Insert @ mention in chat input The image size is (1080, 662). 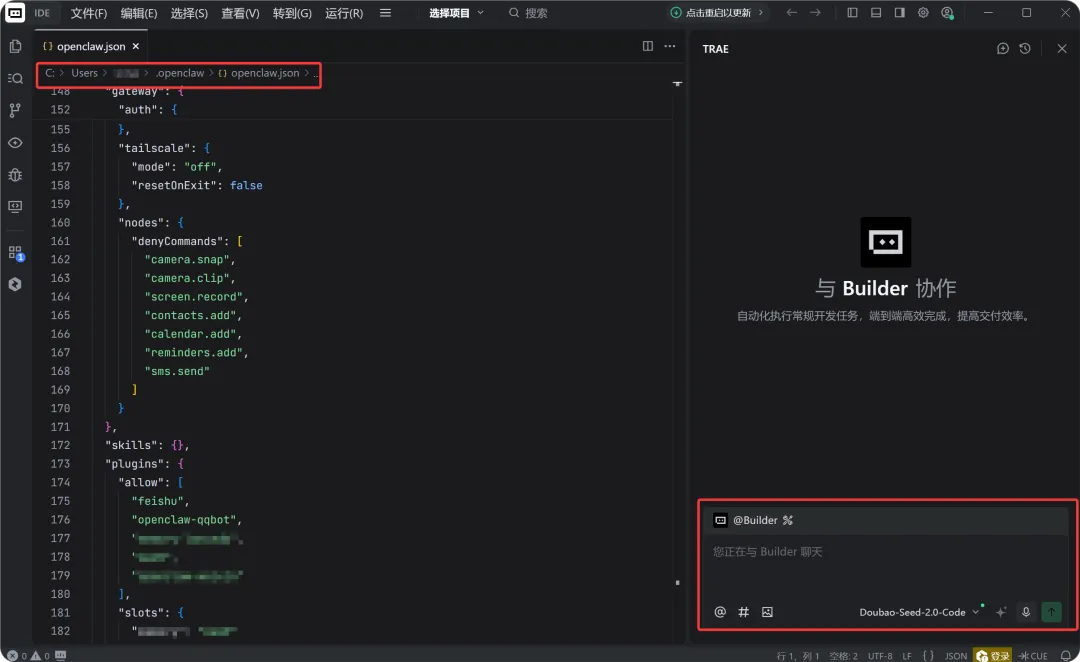720,612
